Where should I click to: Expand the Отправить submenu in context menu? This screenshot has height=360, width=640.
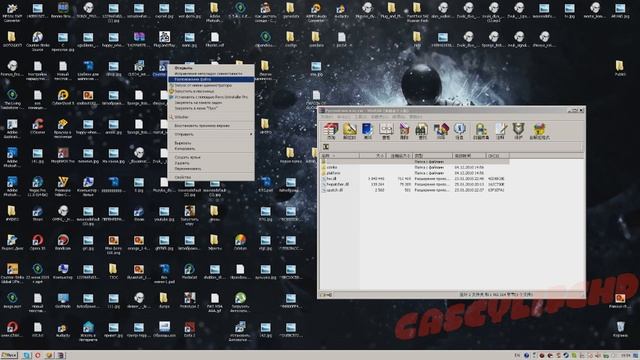pos(211,134)
